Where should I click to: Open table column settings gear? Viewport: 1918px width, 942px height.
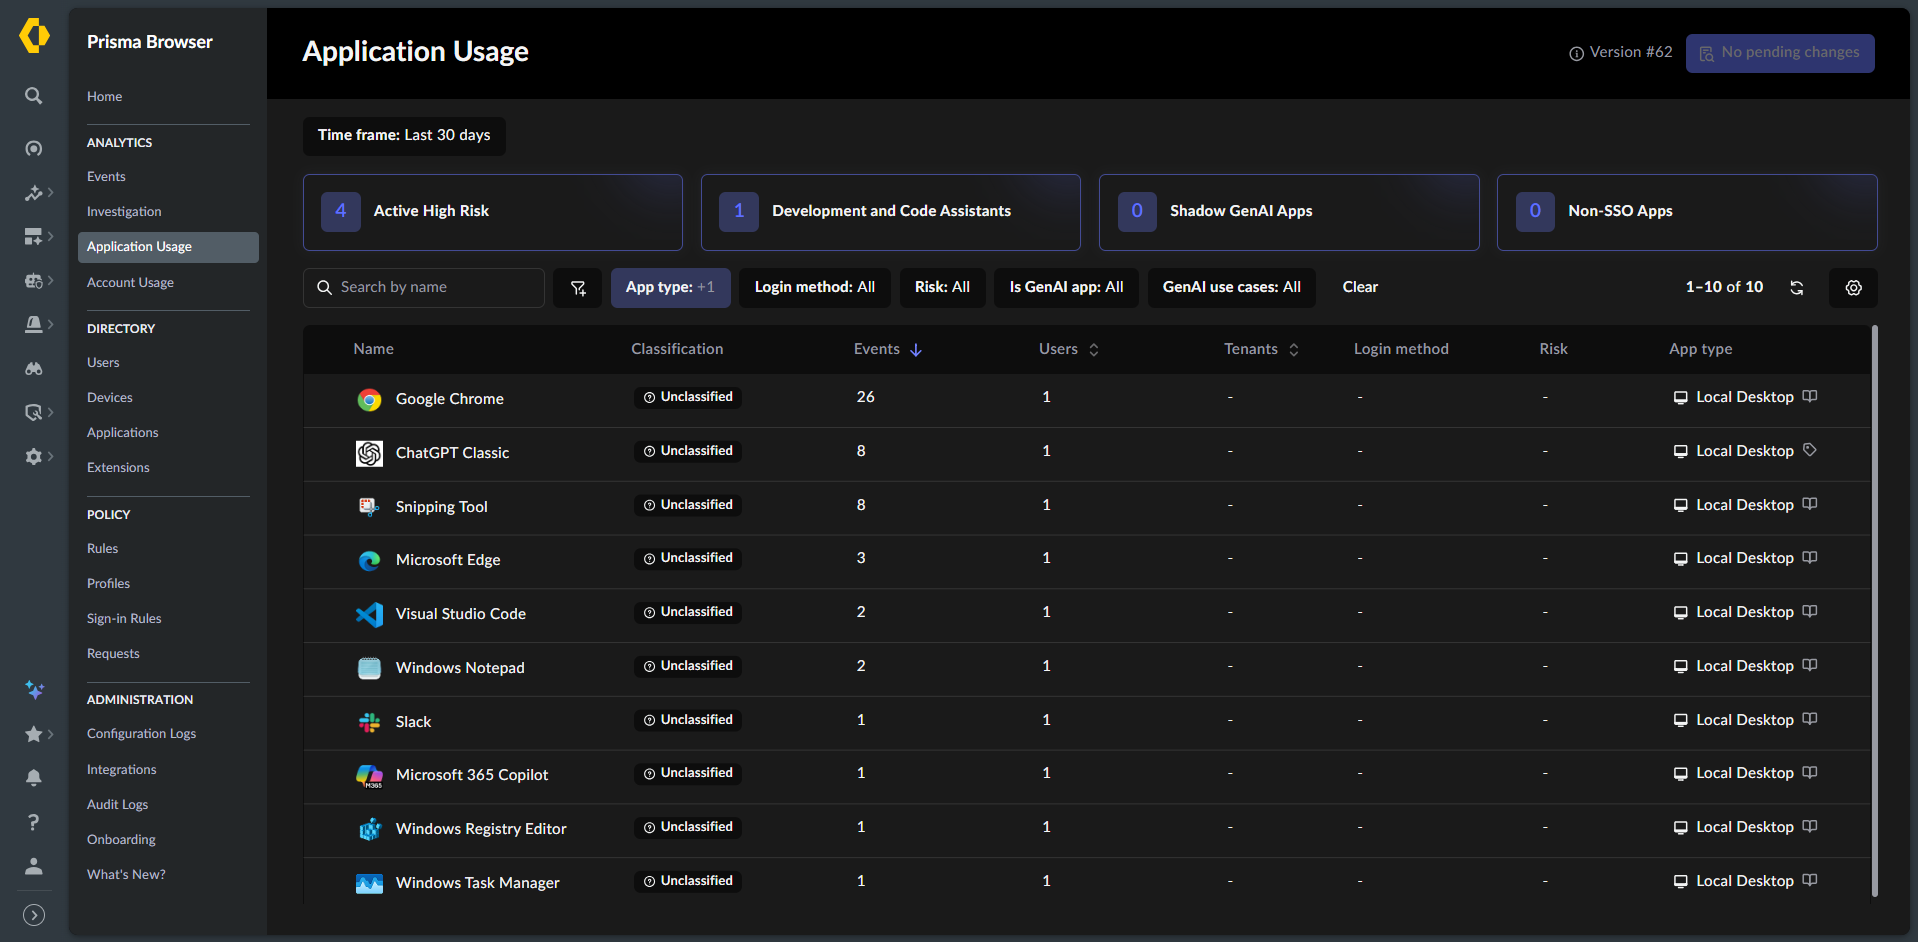coord(1853,288)
